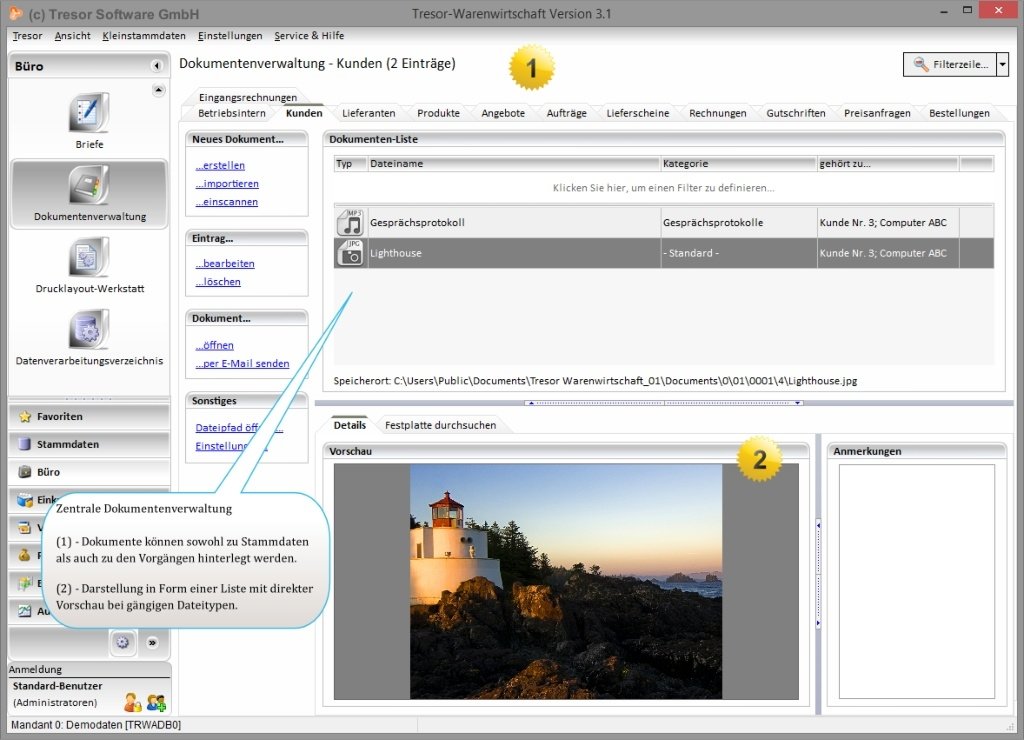Click the MP3 file type icon
1024x740 pixels.
(351, 223)
